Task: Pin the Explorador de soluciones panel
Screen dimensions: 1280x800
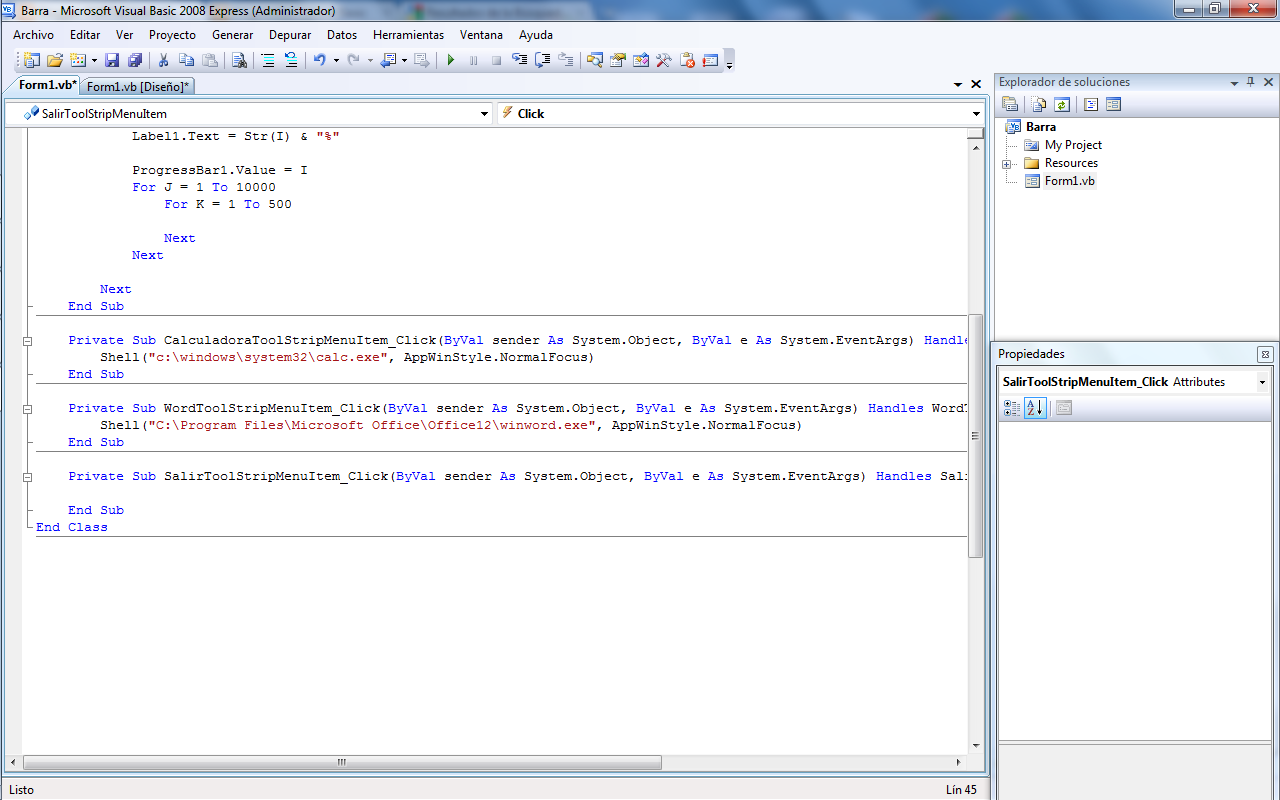Action: 1250,82
